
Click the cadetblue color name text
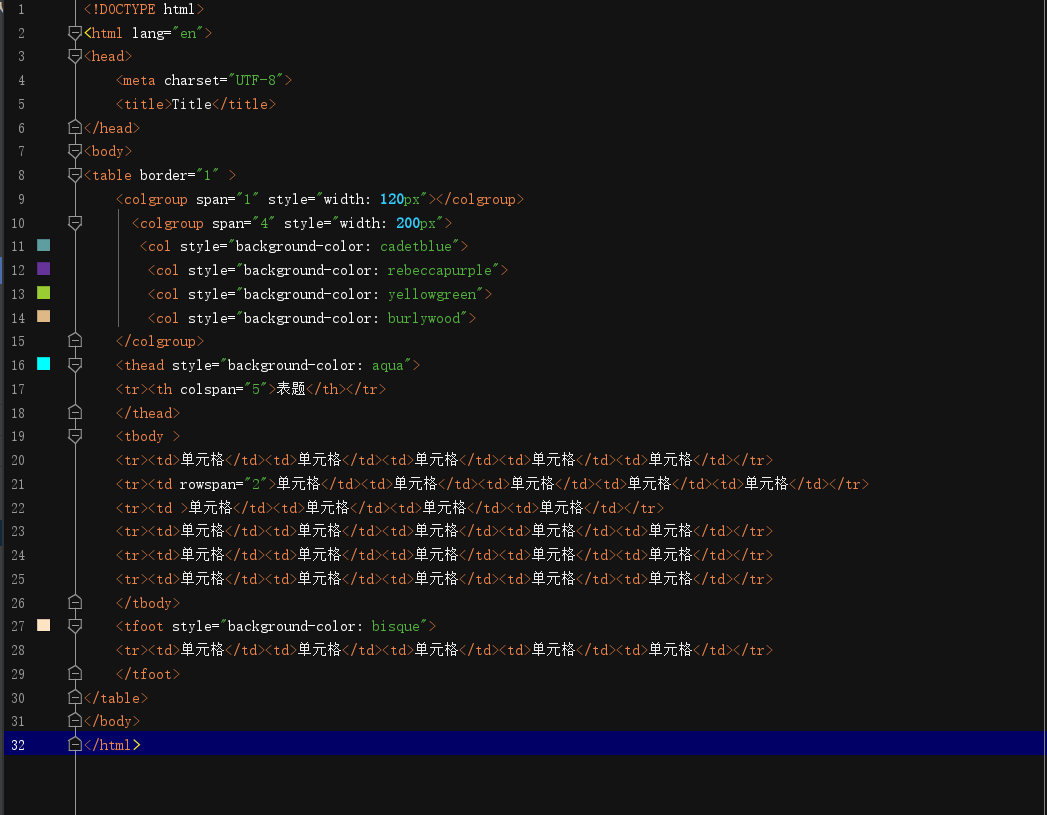click(416, 246)
